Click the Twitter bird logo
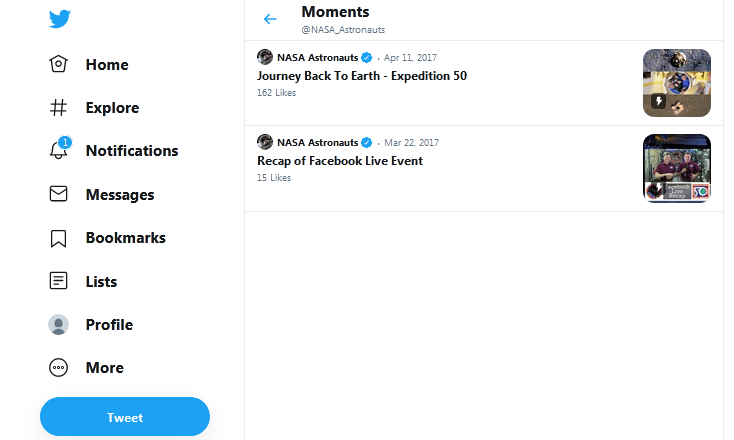The width and height of the screenshot is (734, 440). coord(59,20)
